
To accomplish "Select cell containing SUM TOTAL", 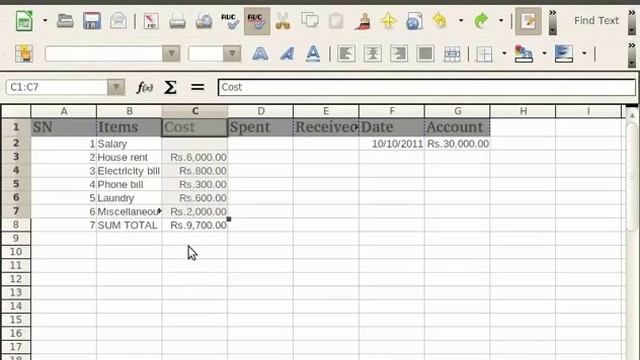I will click(x=129, y=225).
